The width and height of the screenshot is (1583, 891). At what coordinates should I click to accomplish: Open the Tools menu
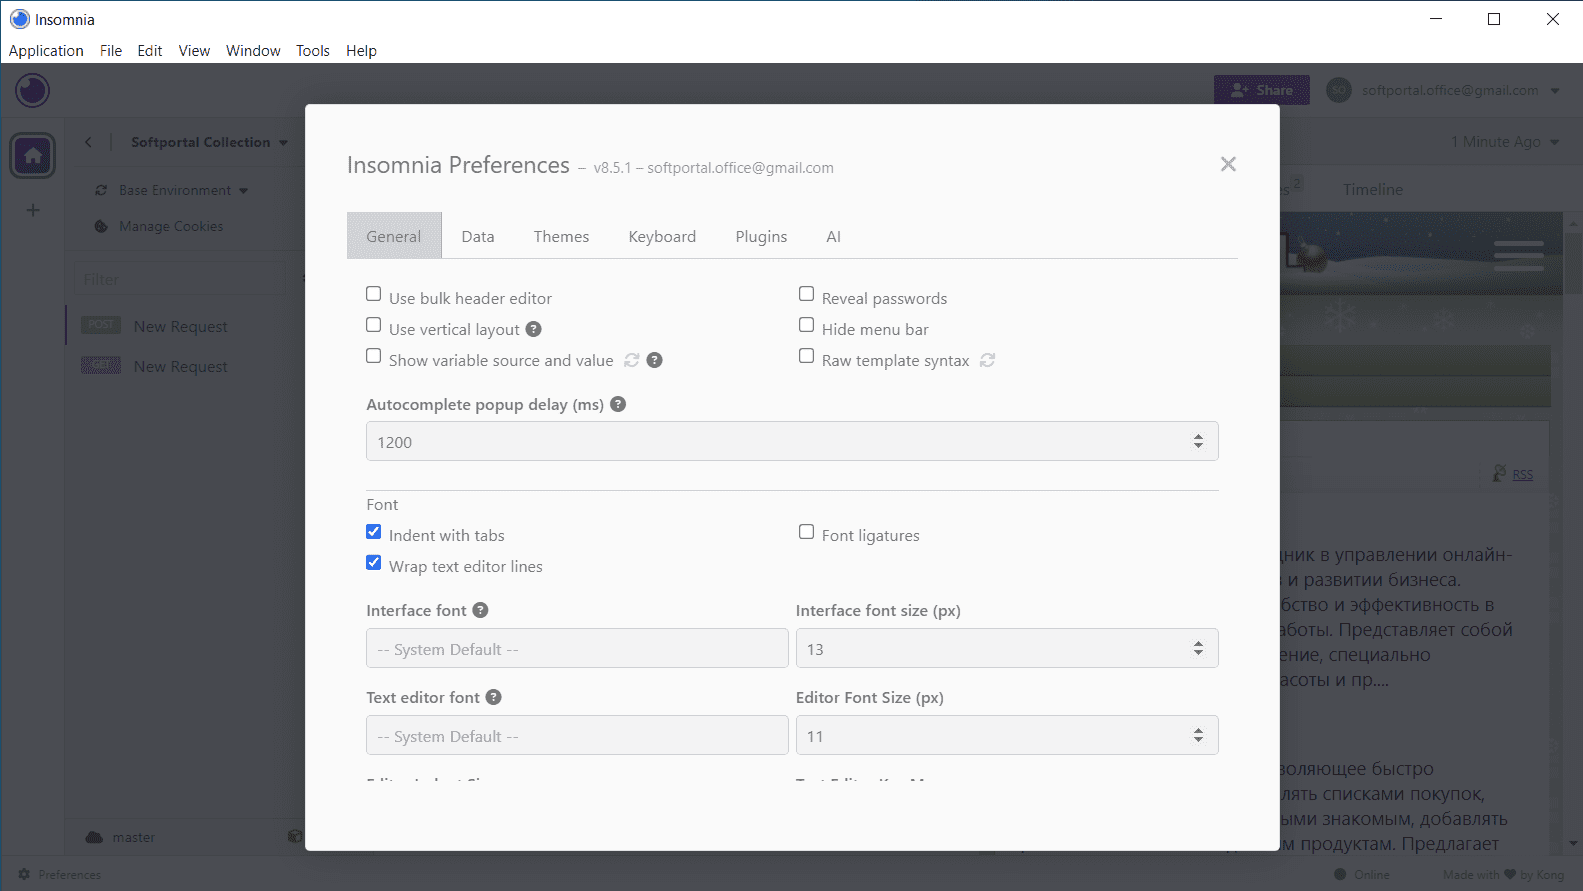312,51
